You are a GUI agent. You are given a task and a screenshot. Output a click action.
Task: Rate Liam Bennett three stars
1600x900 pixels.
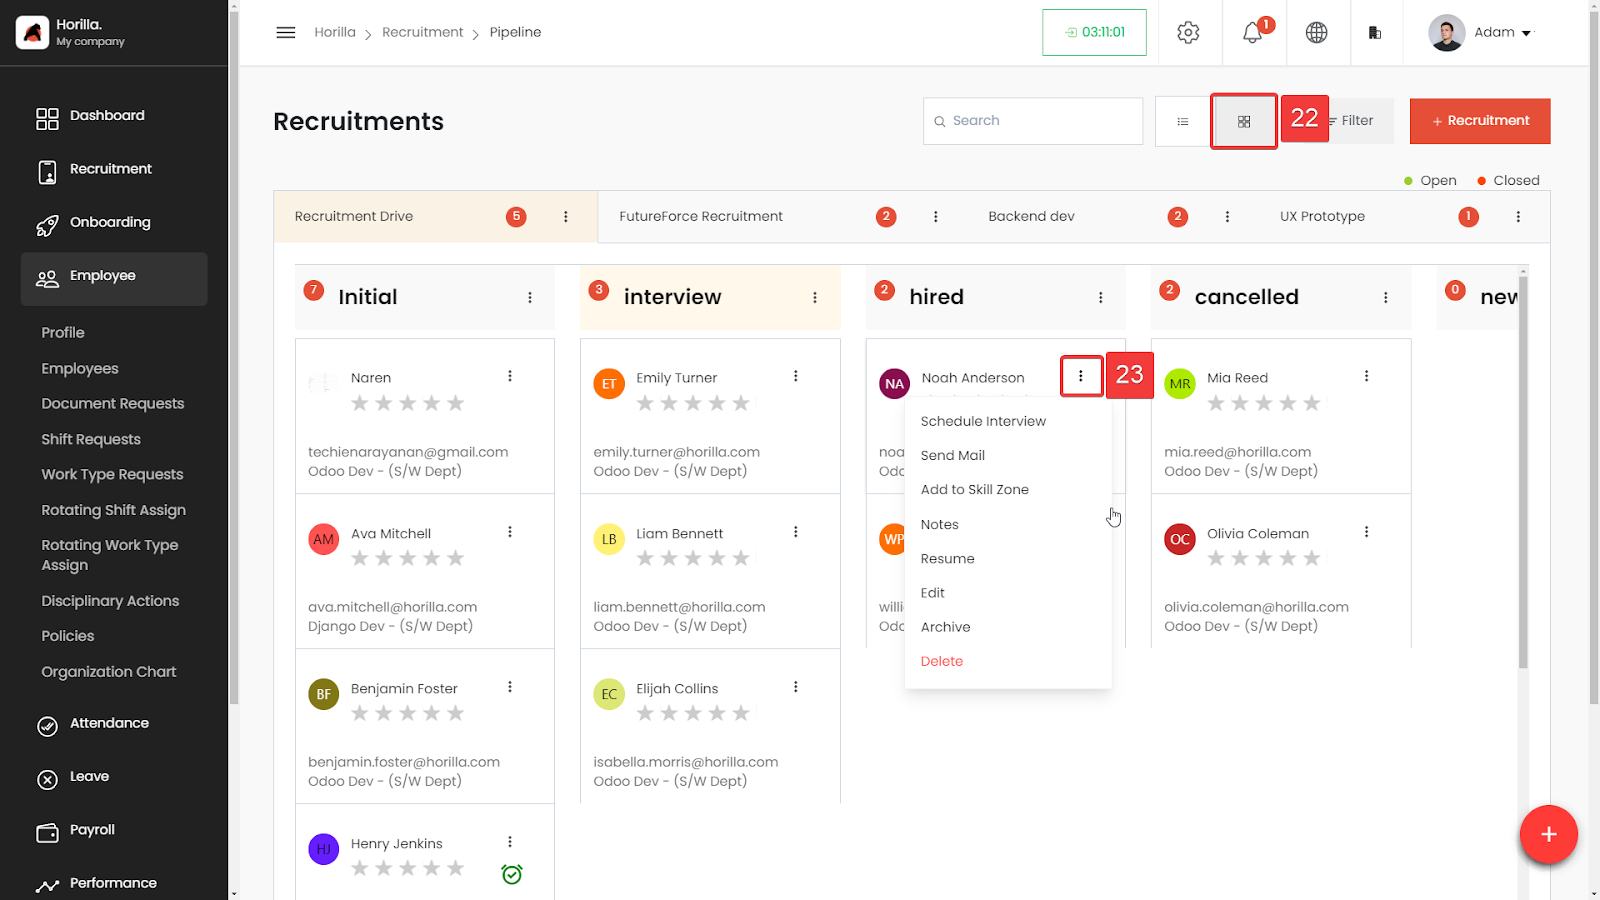693,558
